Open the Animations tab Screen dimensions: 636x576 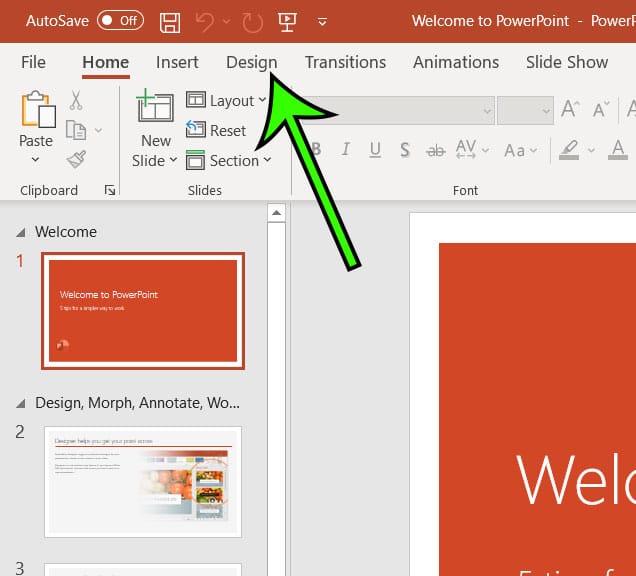coord(456,62)
